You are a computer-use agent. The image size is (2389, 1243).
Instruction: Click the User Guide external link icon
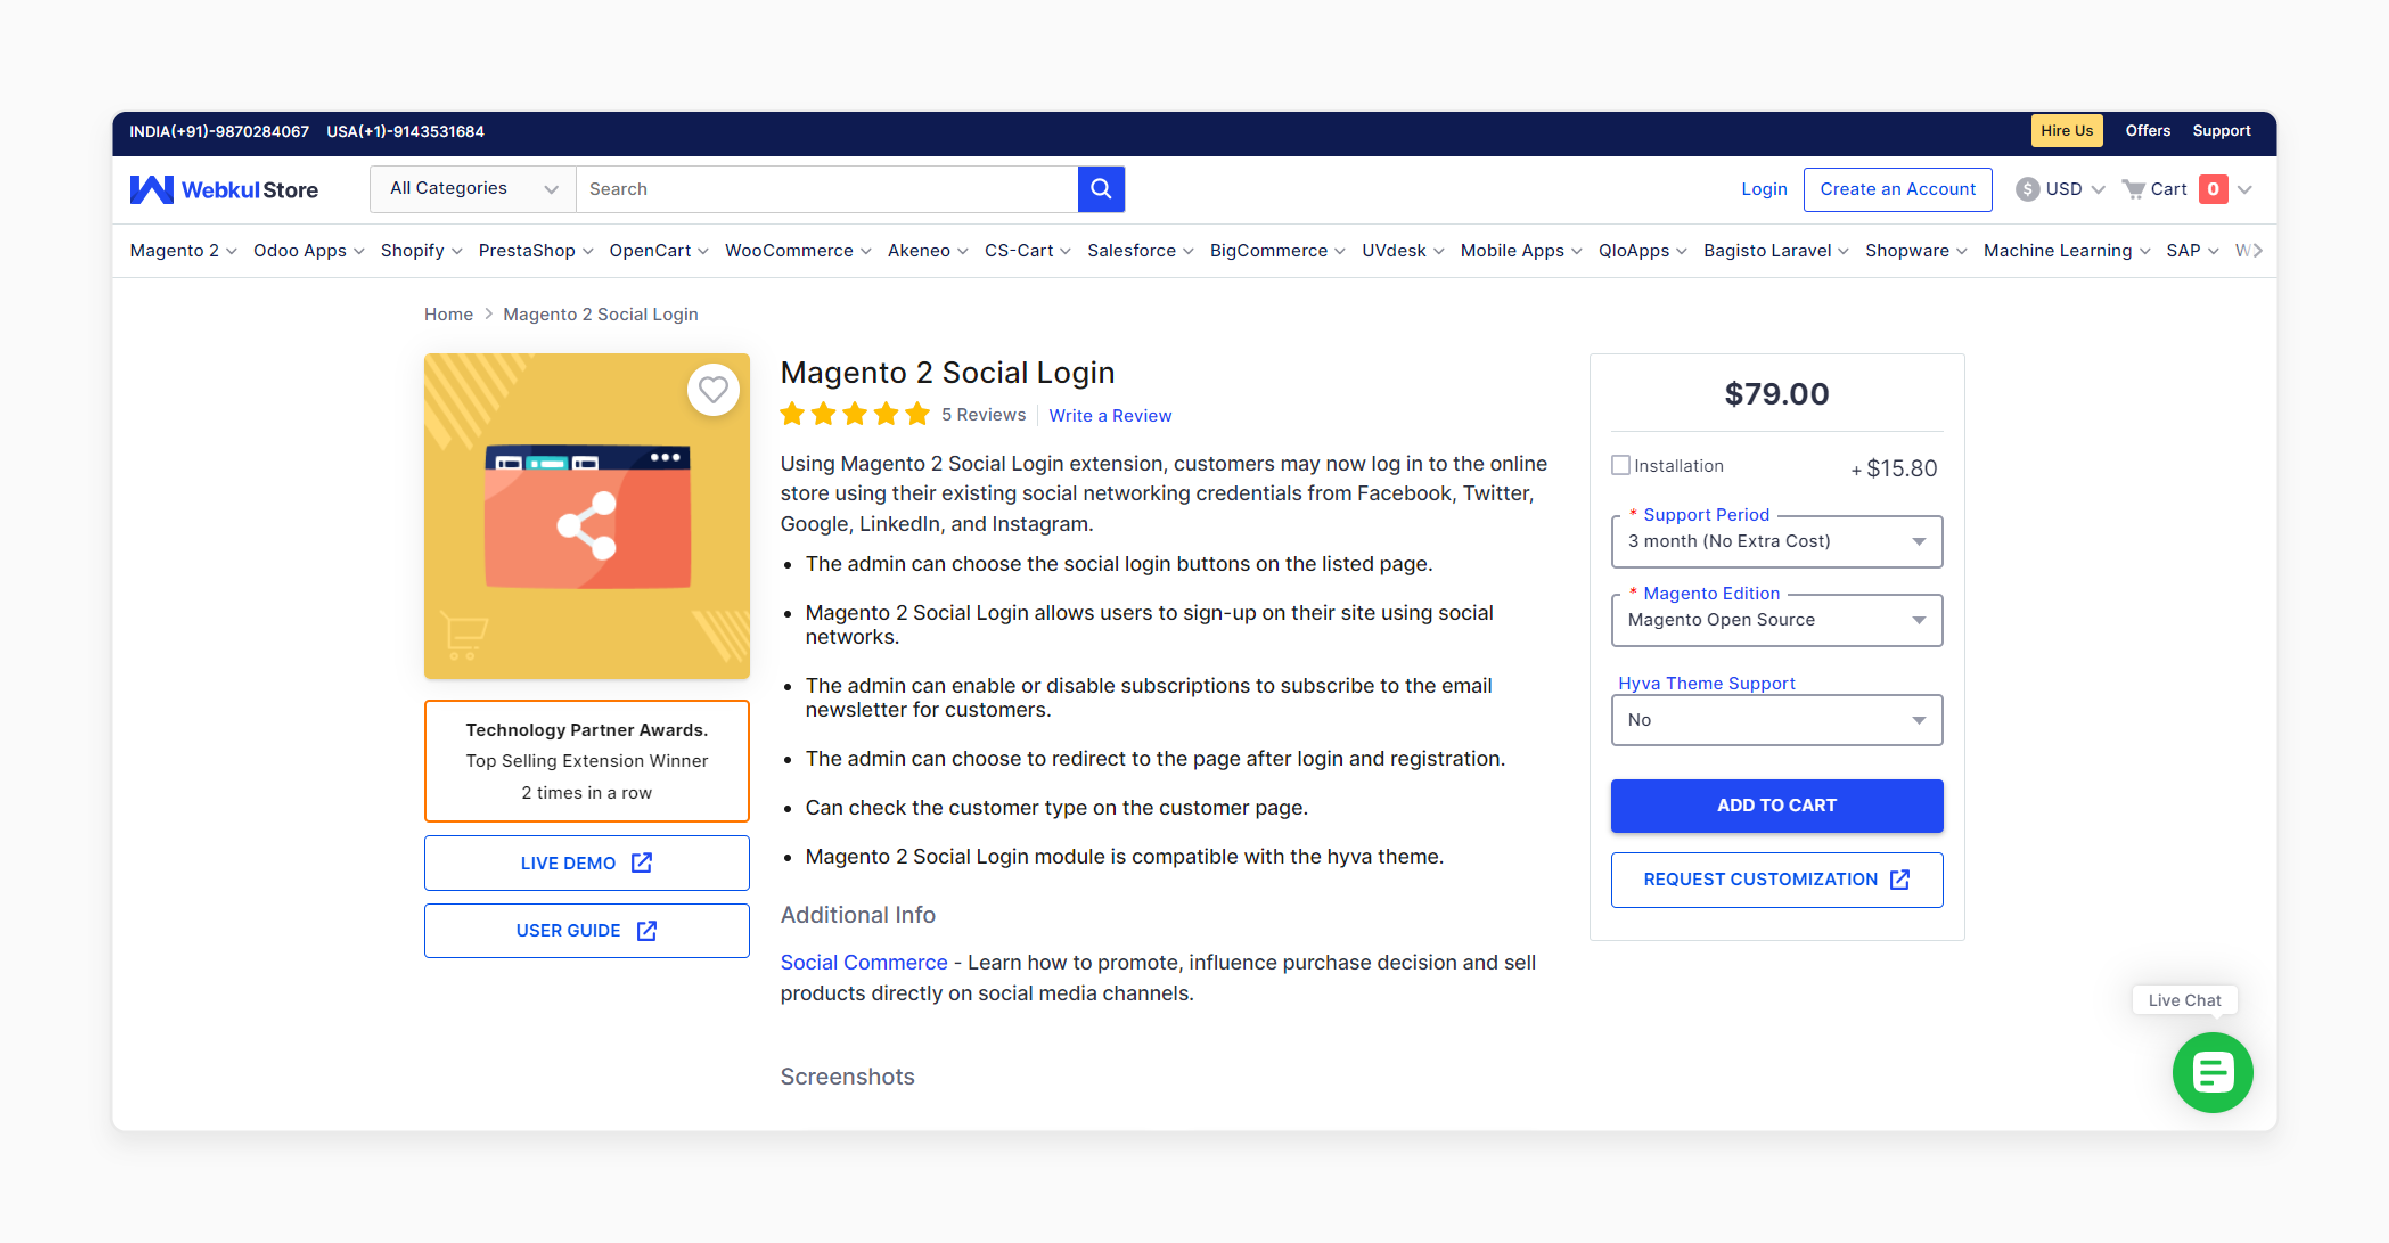[647, 931]
